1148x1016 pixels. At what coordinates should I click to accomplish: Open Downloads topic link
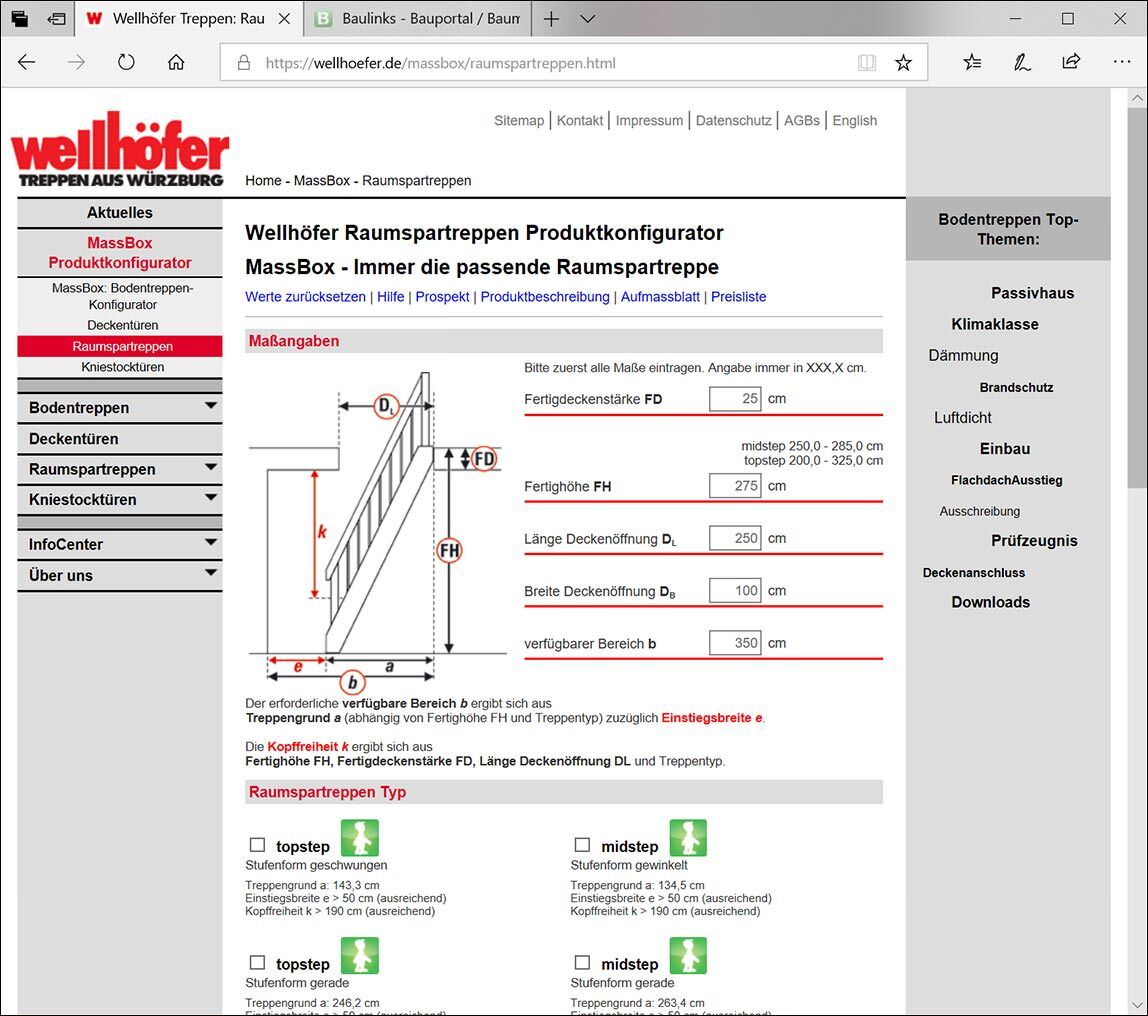click(991, 602)
